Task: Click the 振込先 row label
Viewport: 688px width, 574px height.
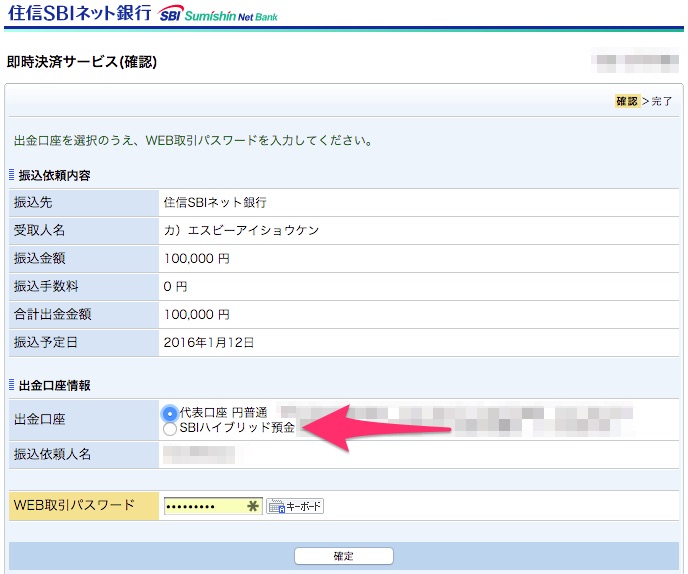Action: coord(33,202)
